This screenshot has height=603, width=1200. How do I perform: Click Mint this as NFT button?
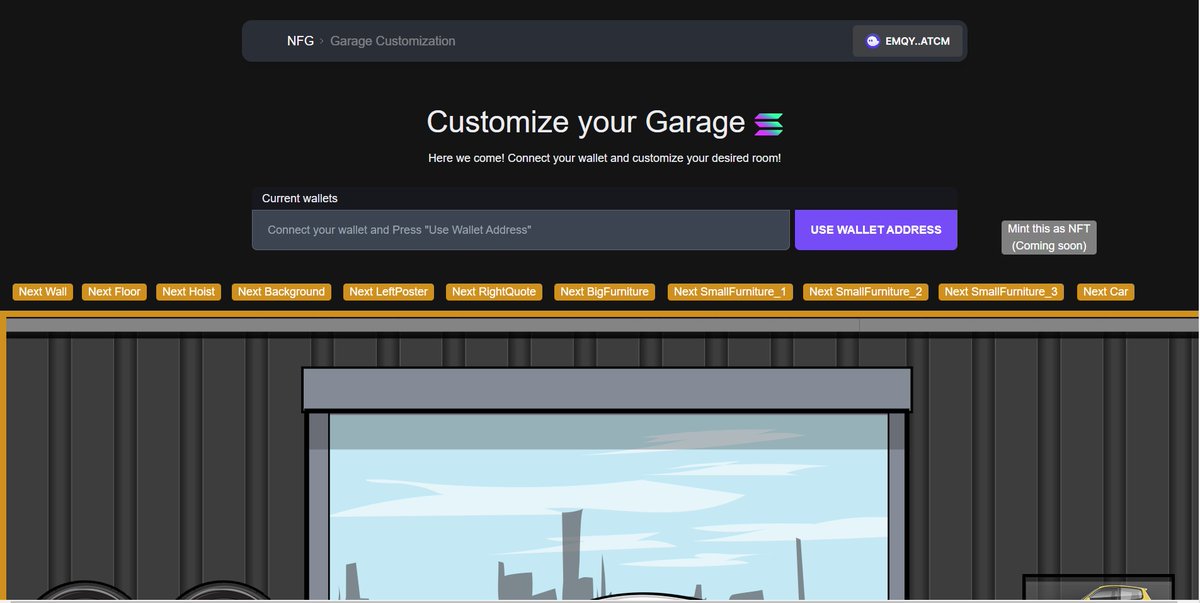(1049, 237)
